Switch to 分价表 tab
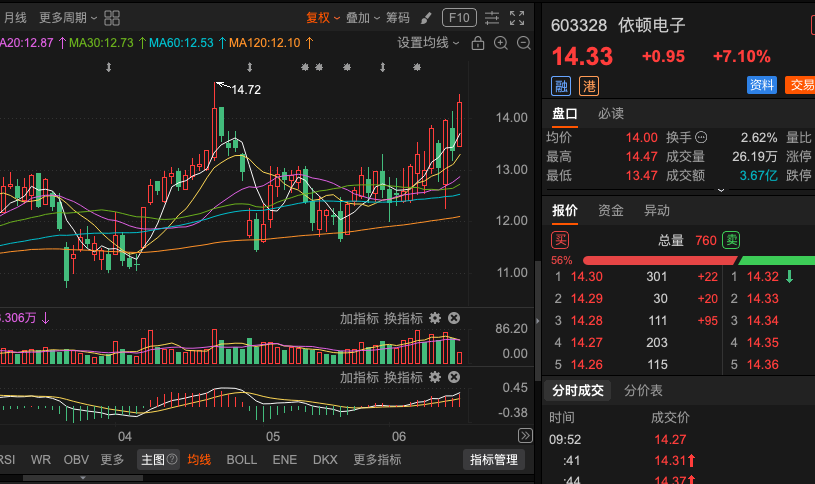Image resolution: width=815 pixels, height=484 pixels. pos(643,390)
